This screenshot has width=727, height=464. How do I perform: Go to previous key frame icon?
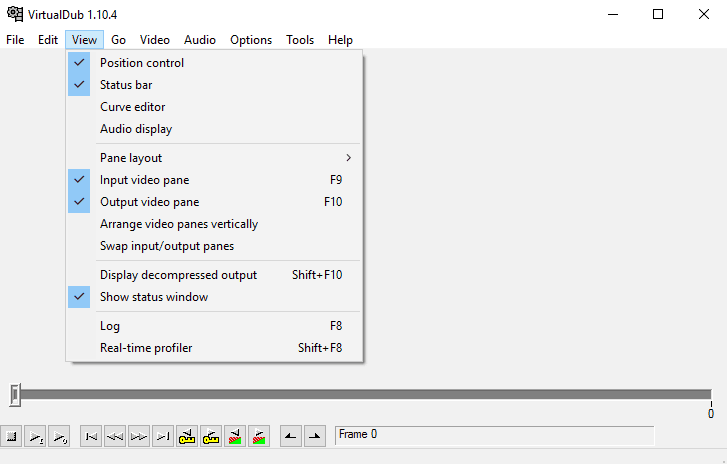click(187, 436)
